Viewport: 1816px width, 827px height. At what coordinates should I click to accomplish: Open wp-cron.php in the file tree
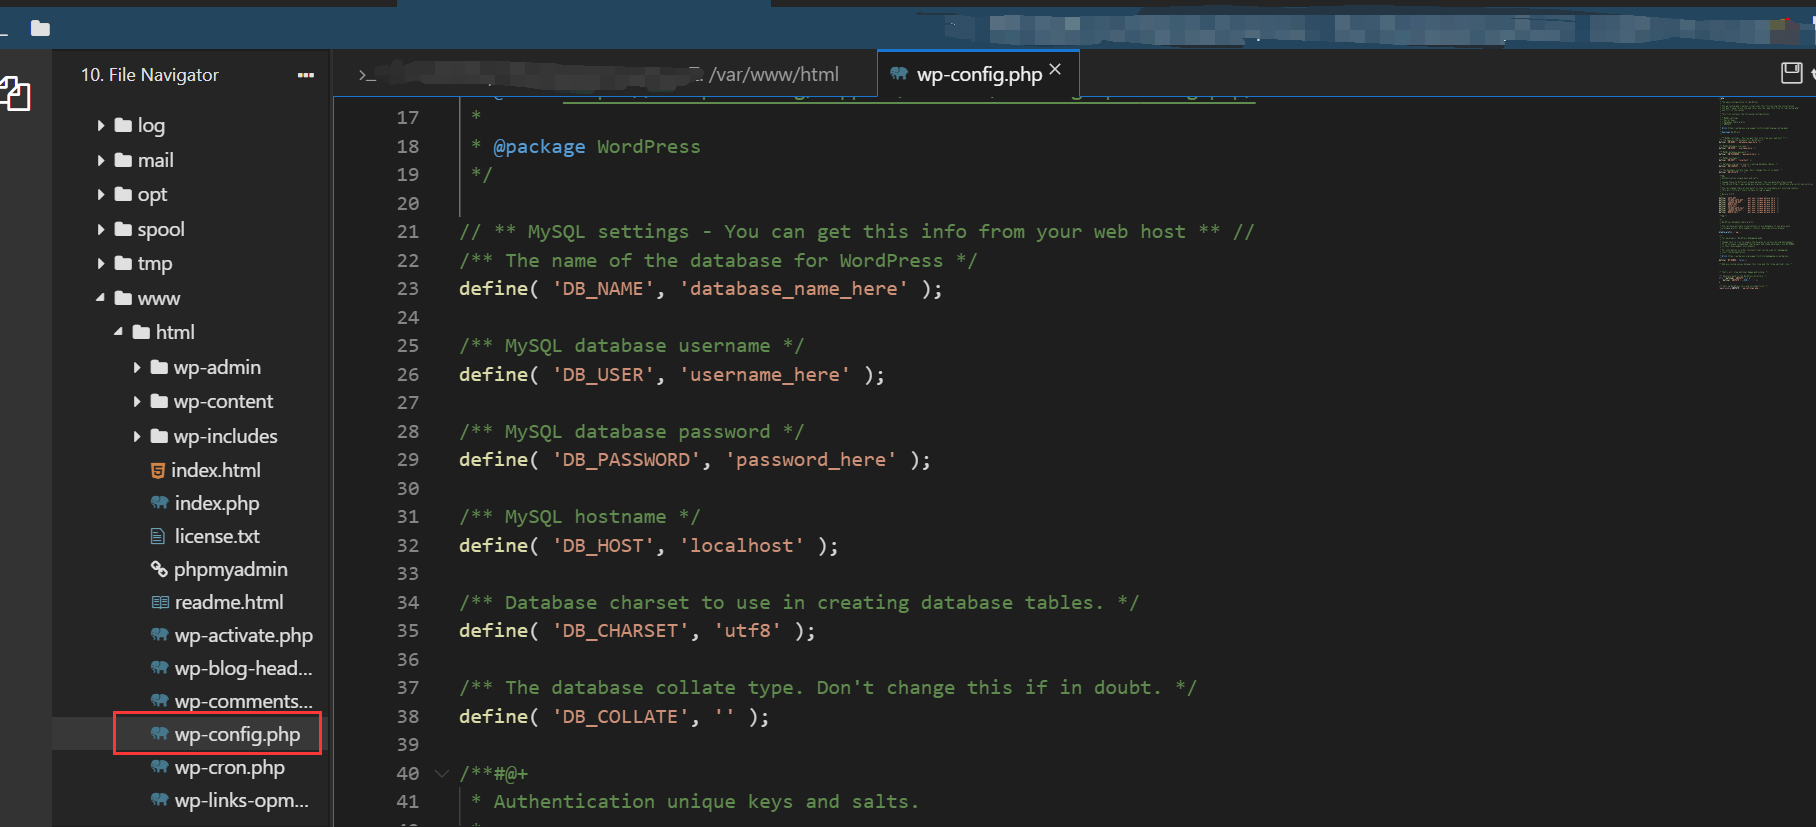coord(230,767)
